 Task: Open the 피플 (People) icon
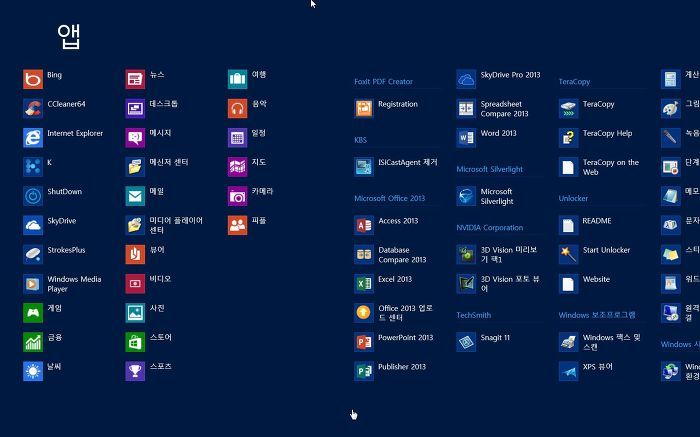coord(238,225)
